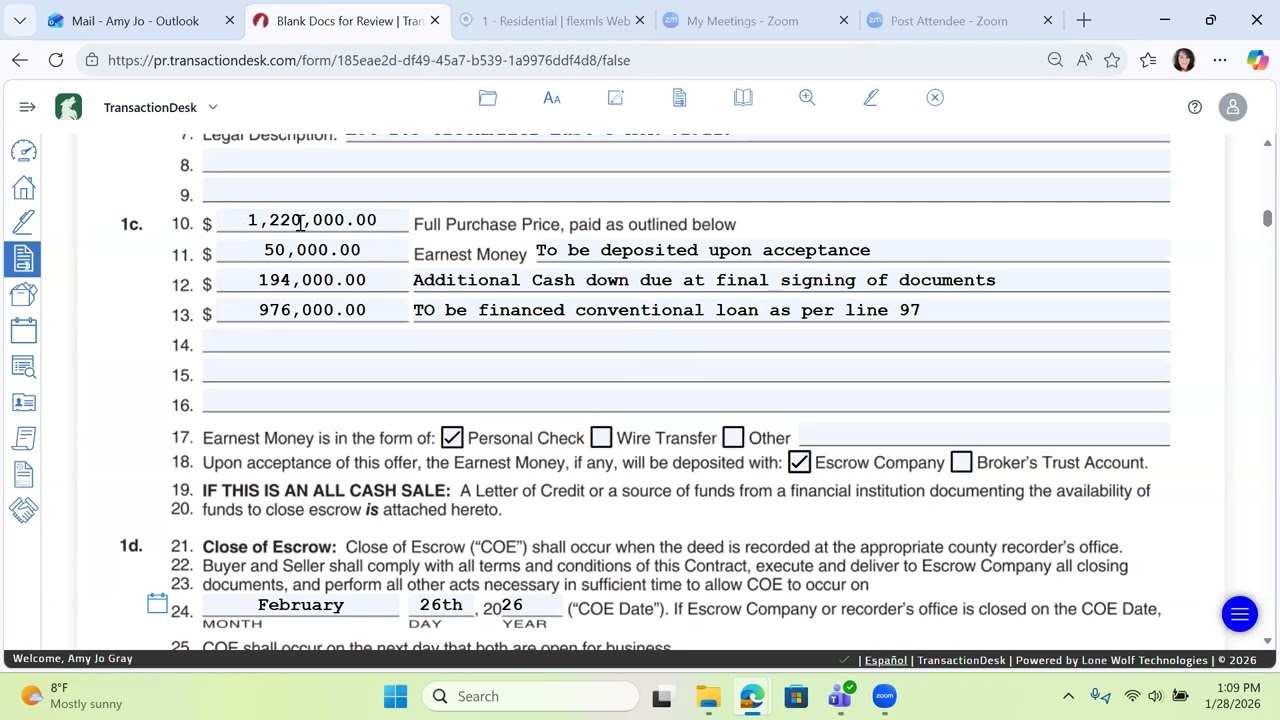Screen dimensions: 1280x720
Task: Open the Copilot icon in browser
Action: point(1257,60)
